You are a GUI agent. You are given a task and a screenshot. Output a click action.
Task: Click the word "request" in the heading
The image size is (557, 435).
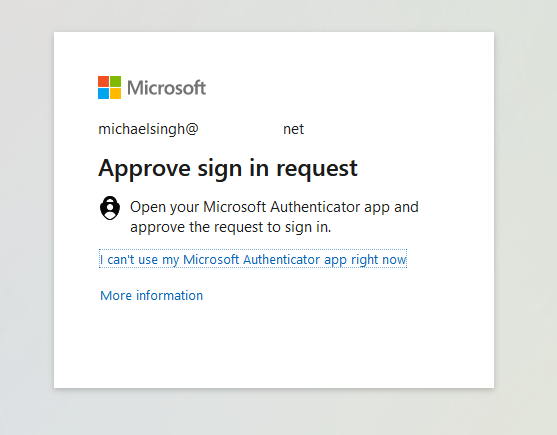(317, 170)
